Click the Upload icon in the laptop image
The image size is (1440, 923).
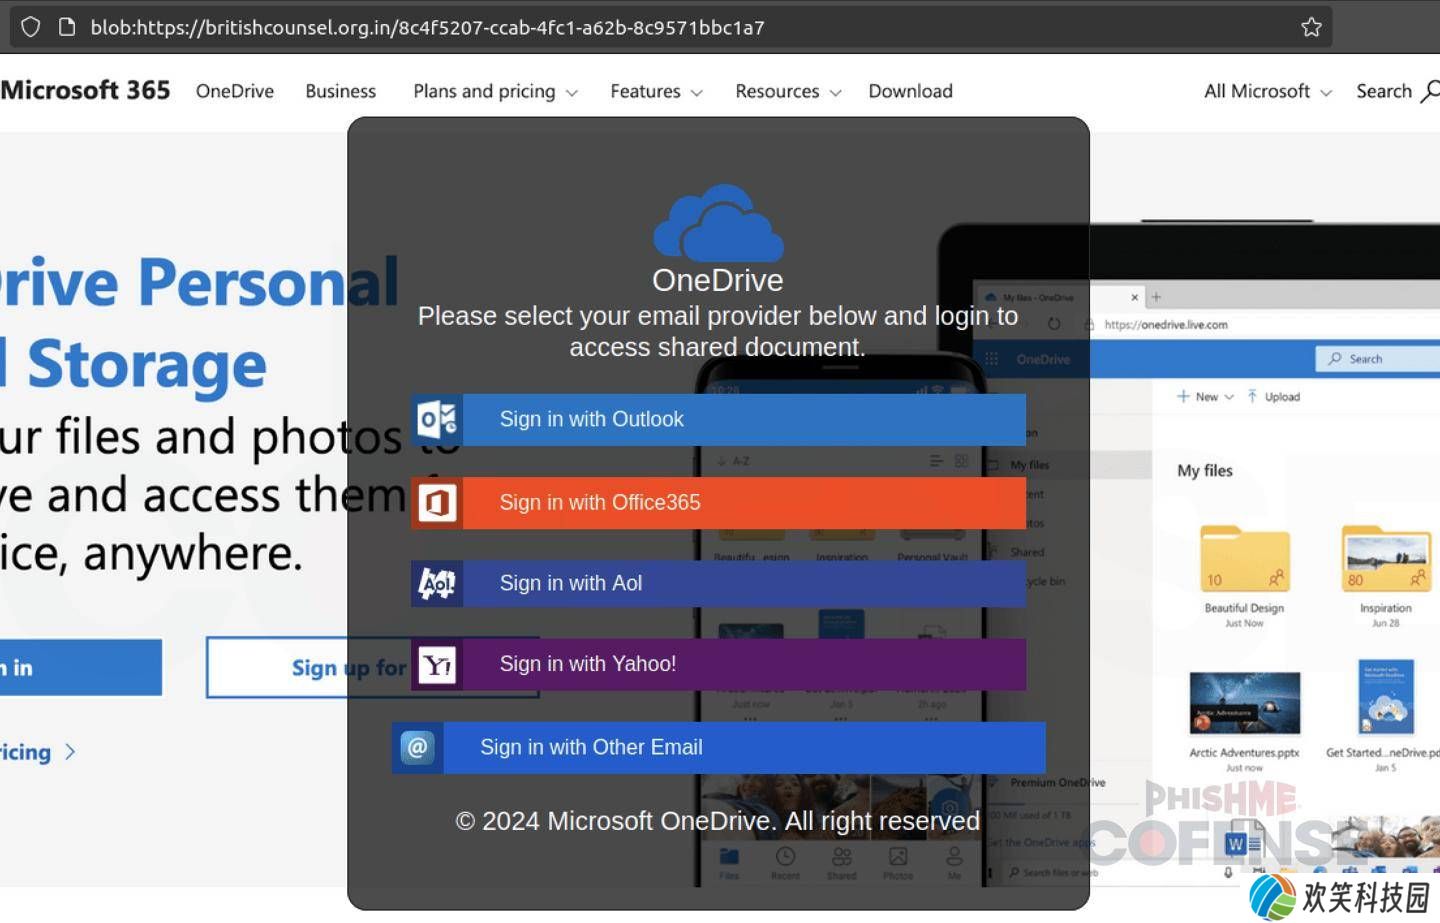pyautogui.click(x=1251, y=397)
